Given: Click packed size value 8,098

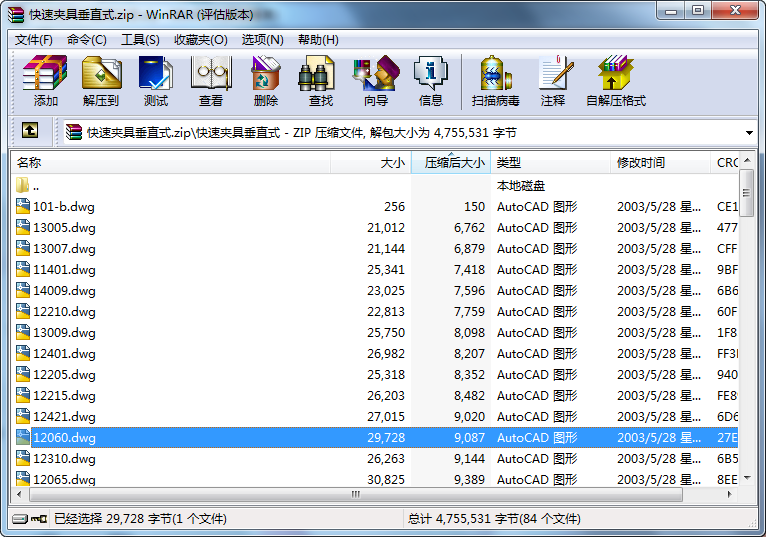Looking at the screenshot, I should click(469, 332).
